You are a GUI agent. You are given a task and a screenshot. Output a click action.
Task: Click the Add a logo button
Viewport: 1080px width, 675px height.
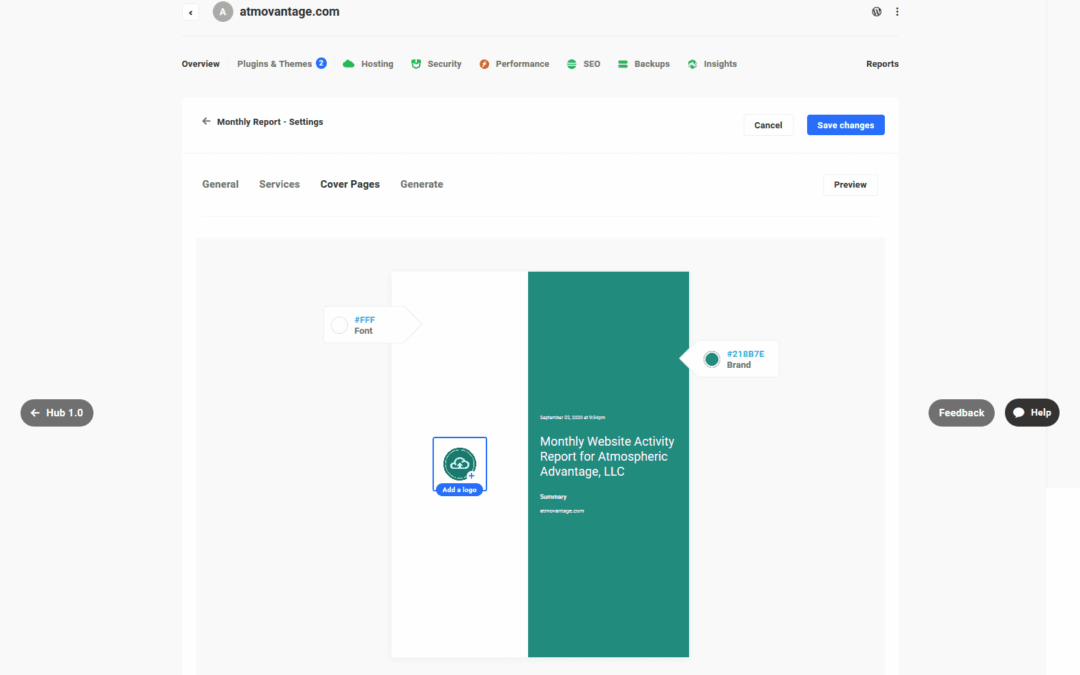tap(459, 490)
